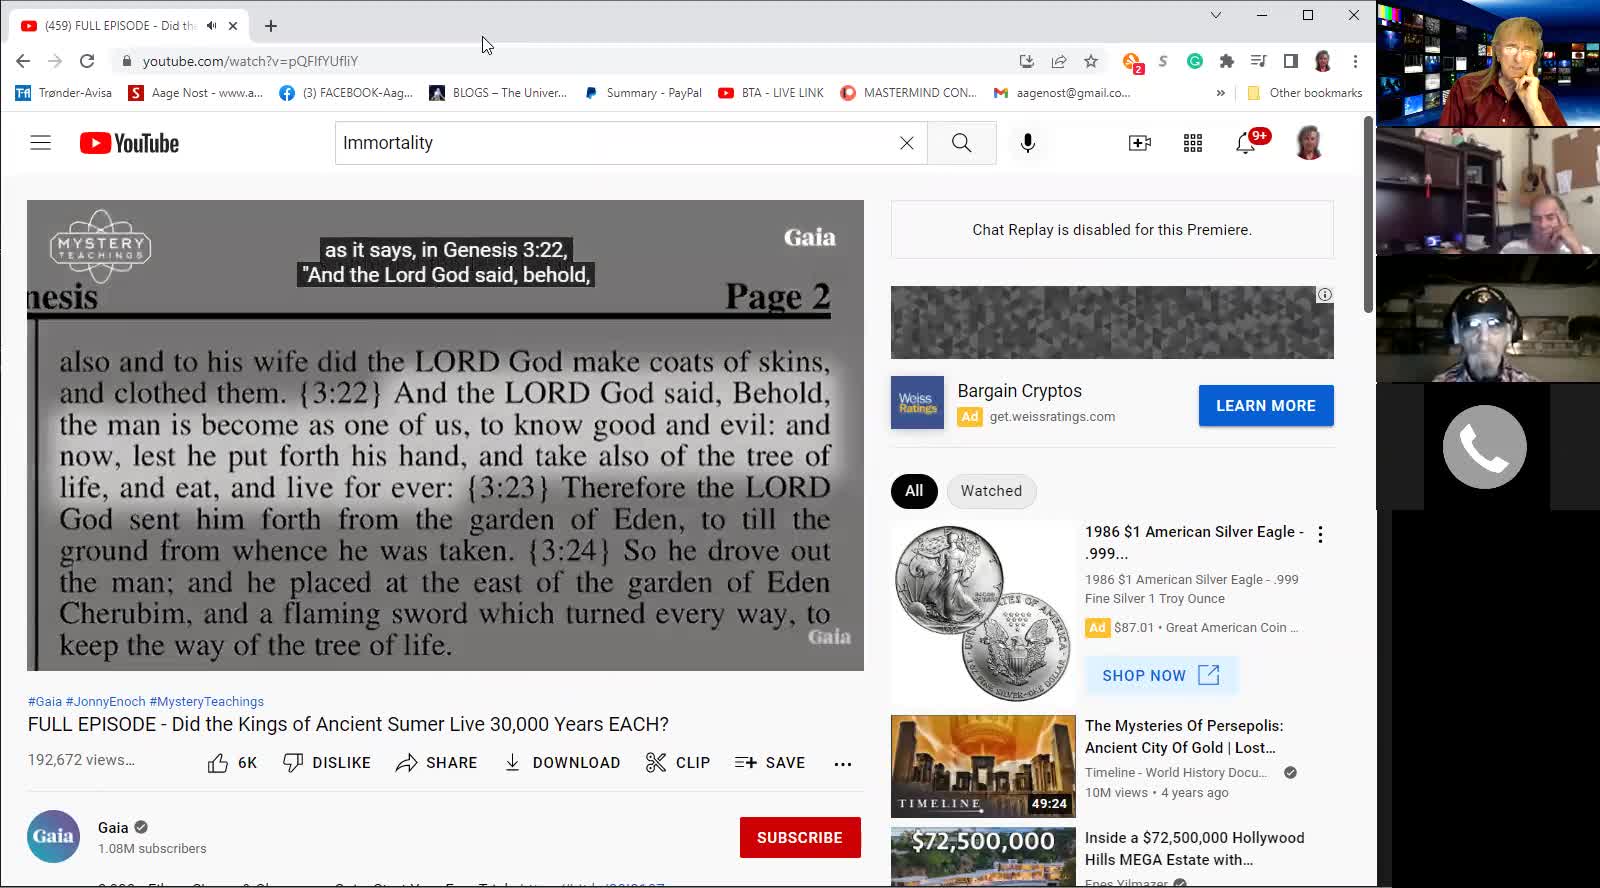This screenshot has height=888, width=1600.
Task: Download the video
Action: pyautogui.click(x=561, y=763)
